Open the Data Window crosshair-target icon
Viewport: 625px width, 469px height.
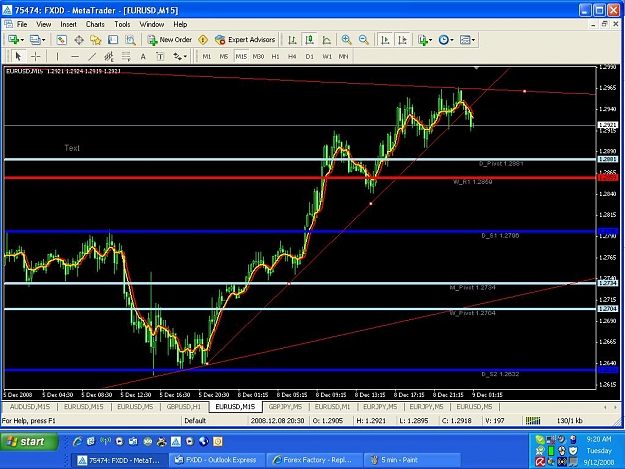tap(79, 40)
